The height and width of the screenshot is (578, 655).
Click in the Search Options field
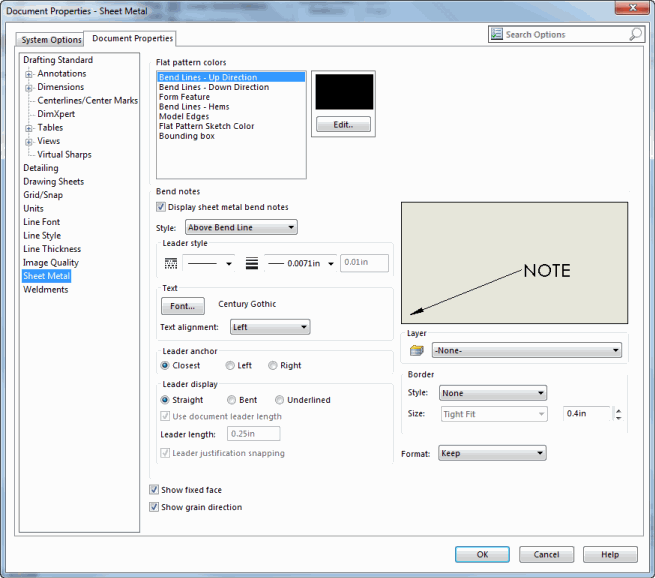pos(566,34)
